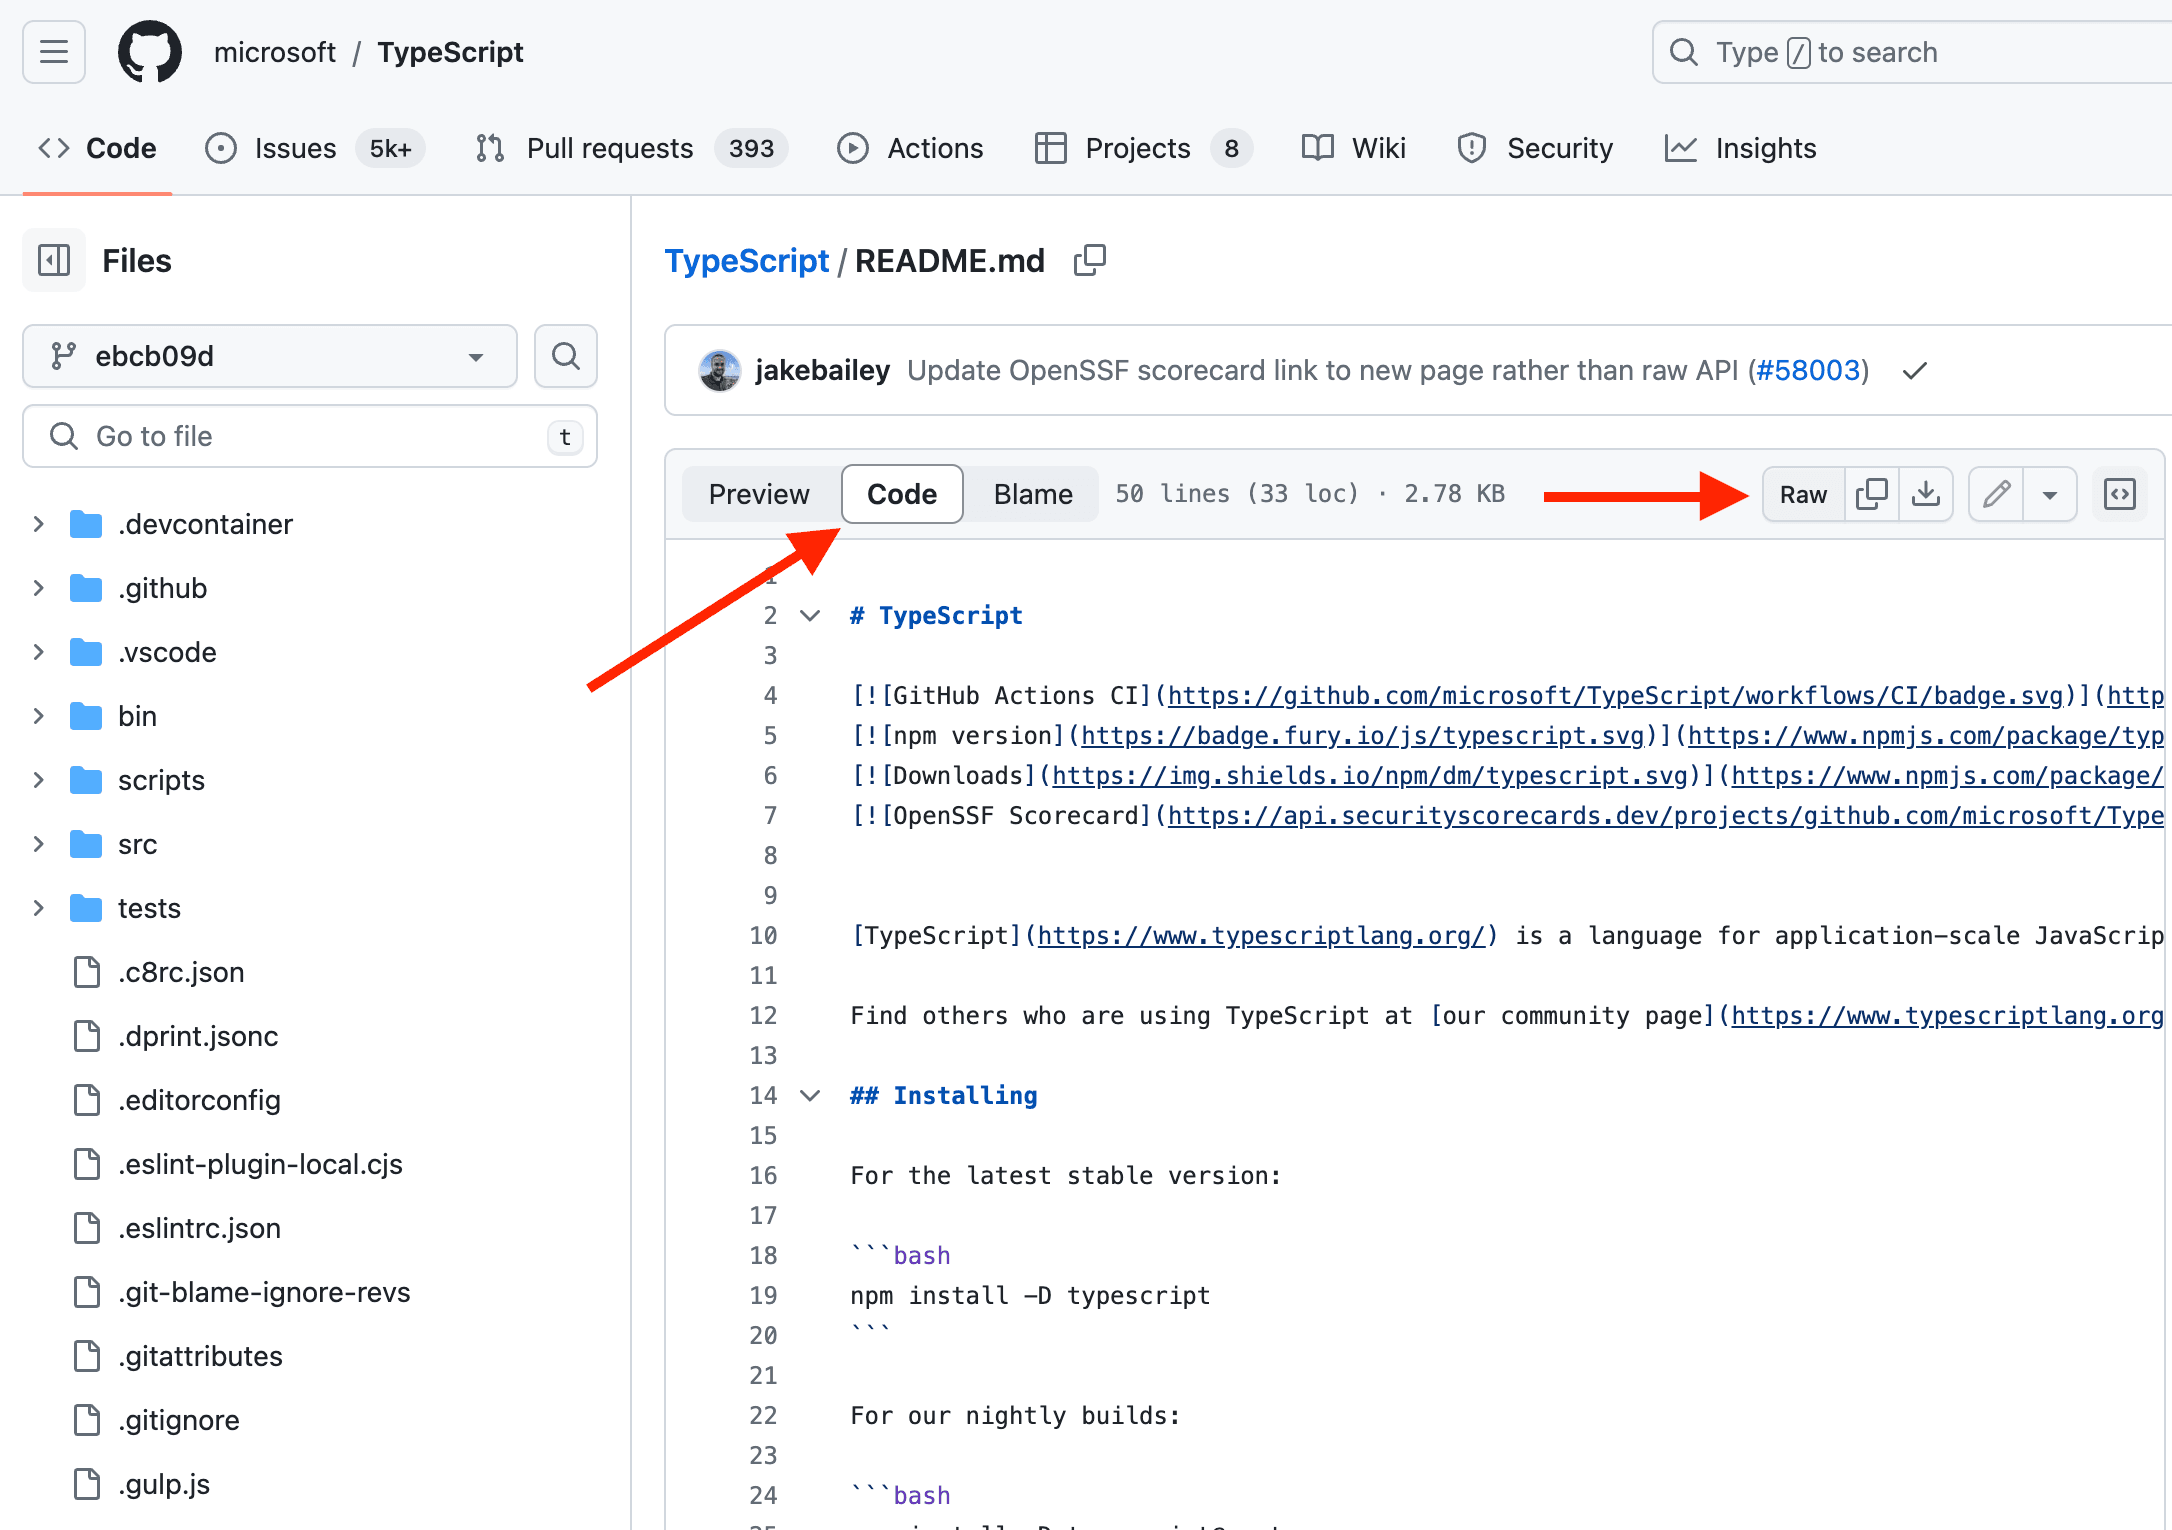The height and width of the screenshot is (1530, 2172).
Task: Expand the scripts folder
Action: (38, 780)
